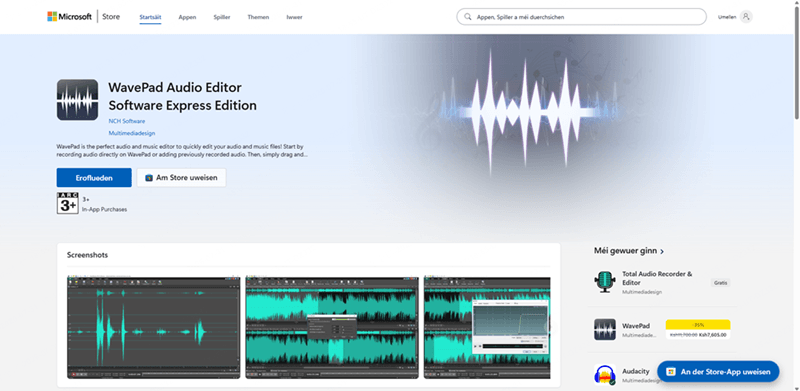Open the NCH Software publisher link
Screen dimensions: 800x391
127,121
